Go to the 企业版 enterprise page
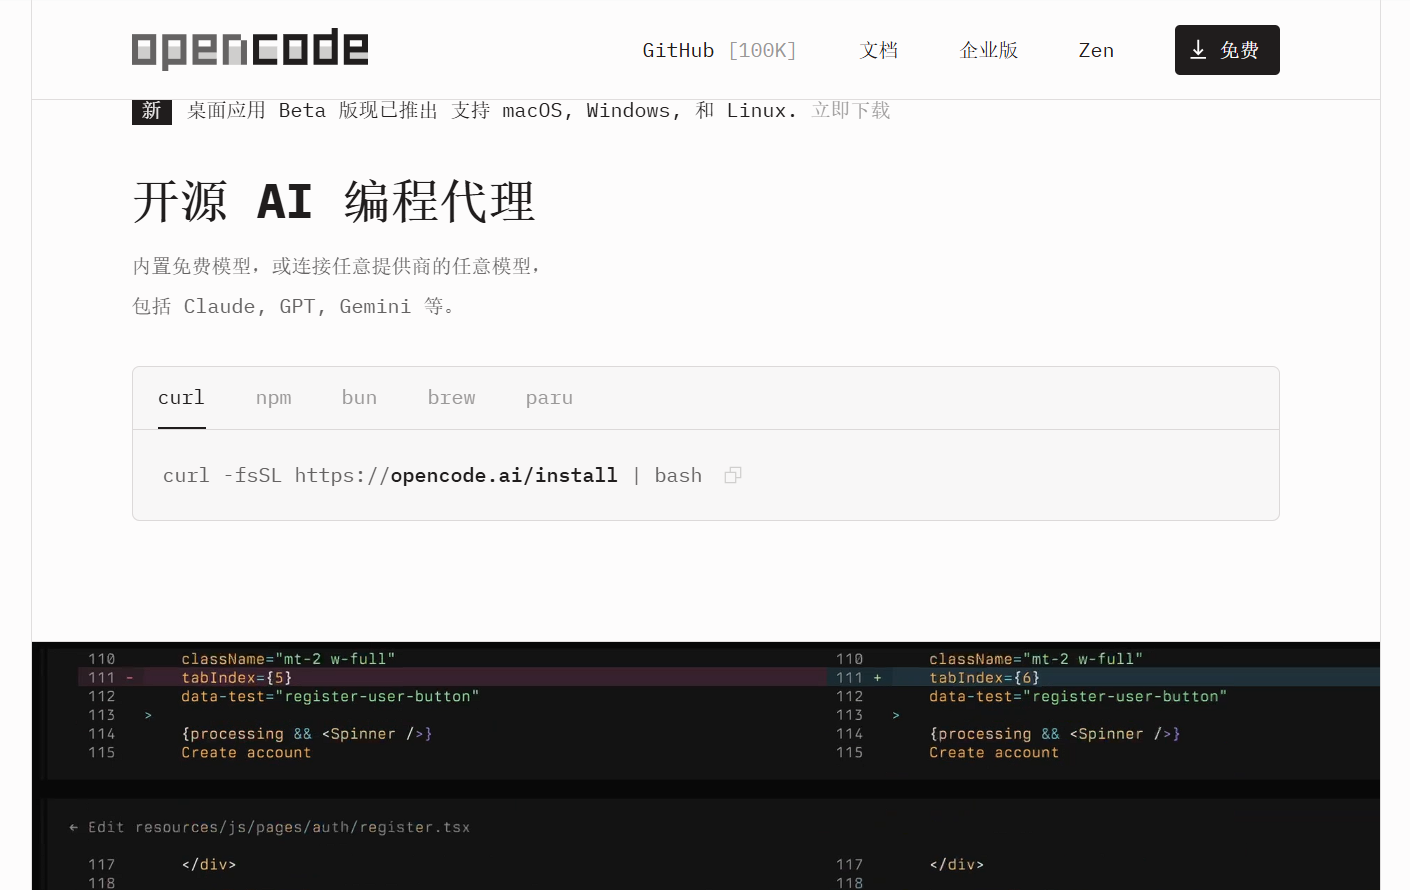 (989, 50)
